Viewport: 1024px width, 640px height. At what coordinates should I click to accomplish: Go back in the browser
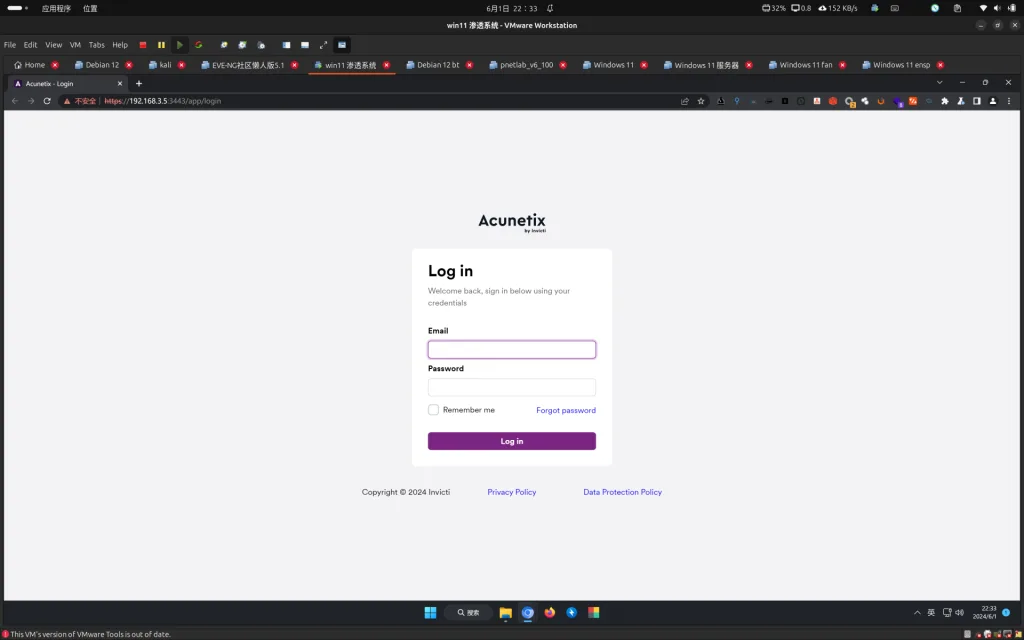15,101
